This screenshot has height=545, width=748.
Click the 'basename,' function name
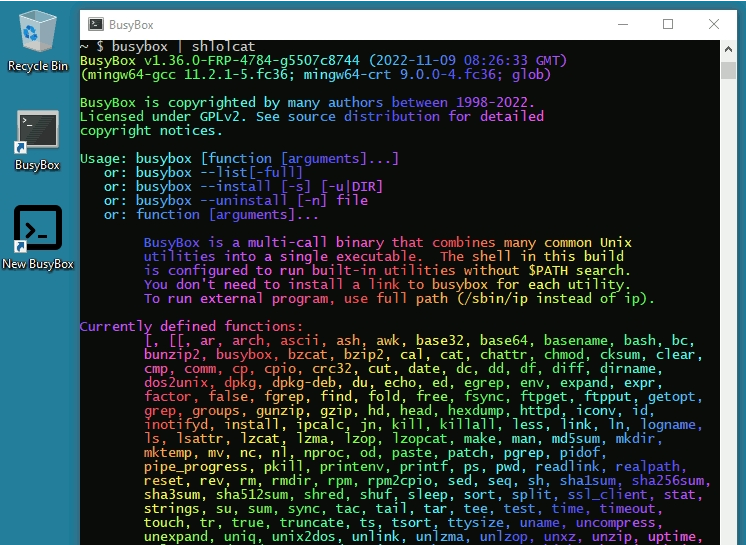coord(580,341)
